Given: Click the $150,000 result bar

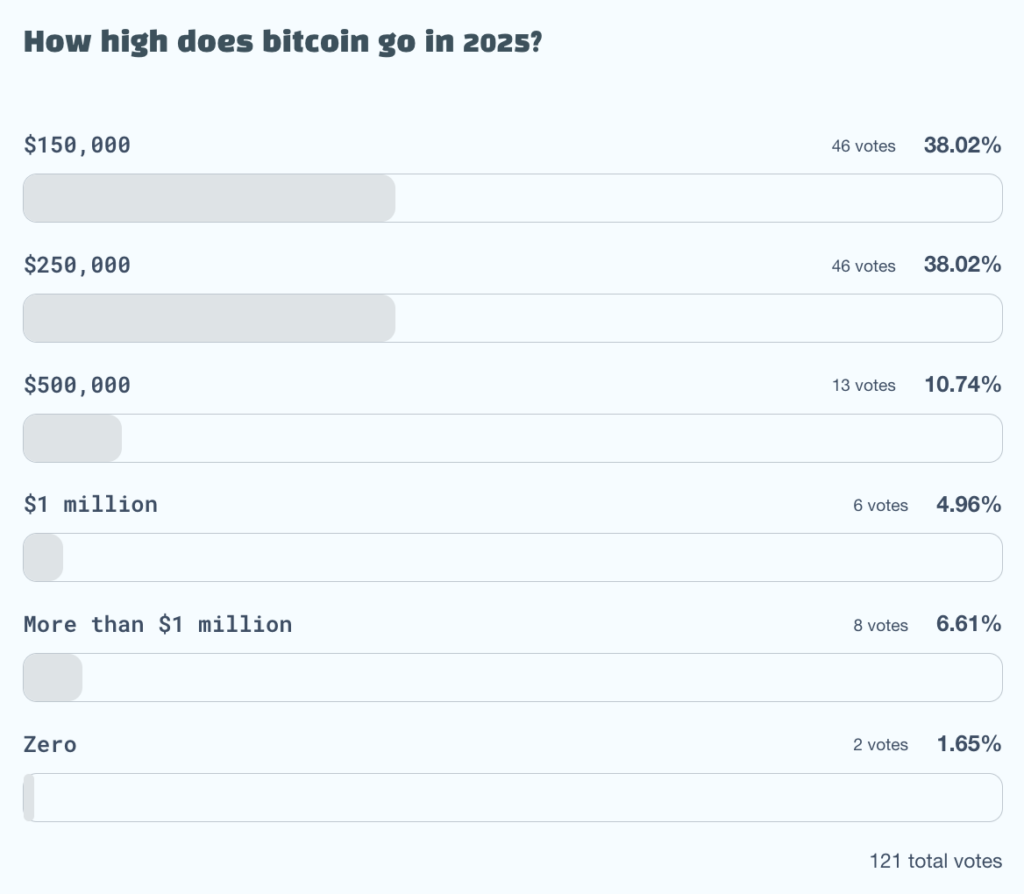Looking at the screenshot, I should click(512, 198).
